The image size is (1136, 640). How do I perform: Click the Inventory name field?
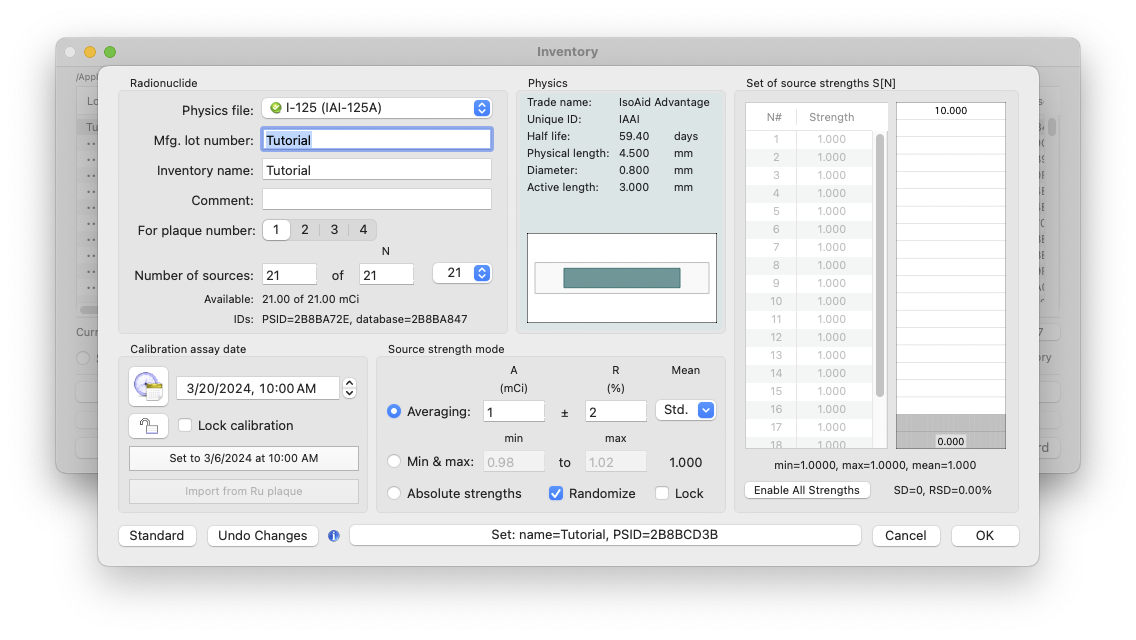[377, 170]
